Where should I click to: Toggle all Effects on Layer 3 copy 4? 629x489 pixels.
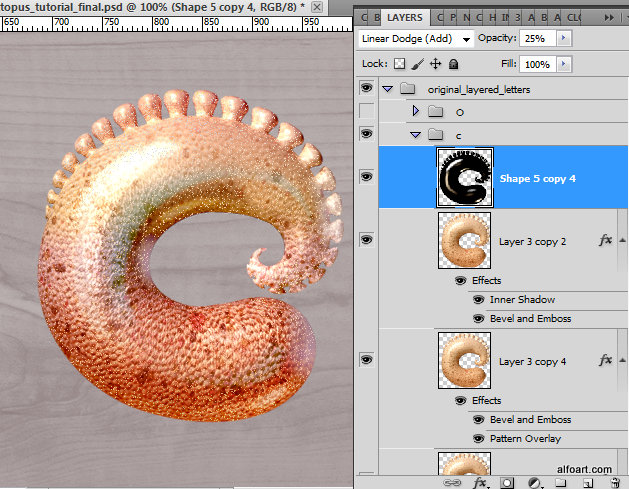461,400
